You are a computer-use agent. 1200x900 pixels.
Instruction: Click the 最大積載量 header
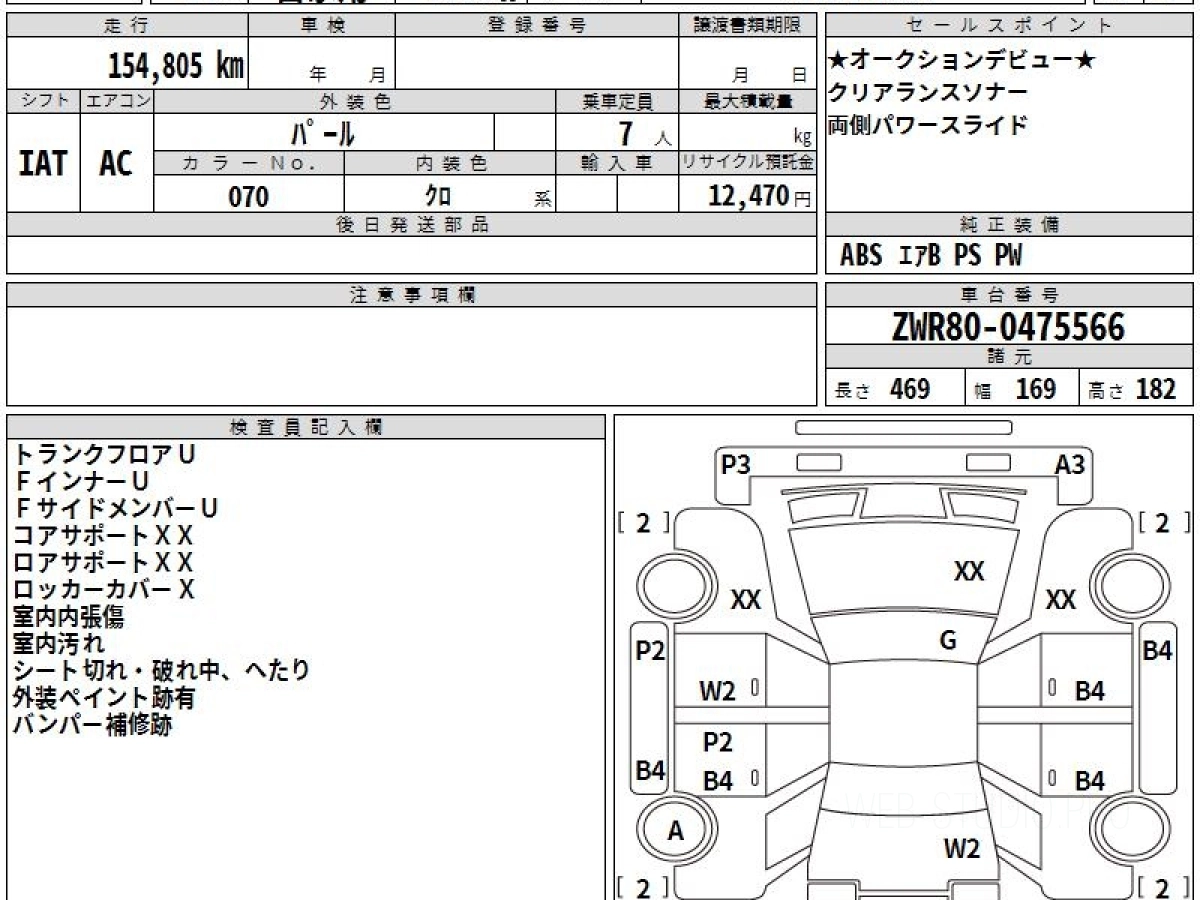(748, 101)
